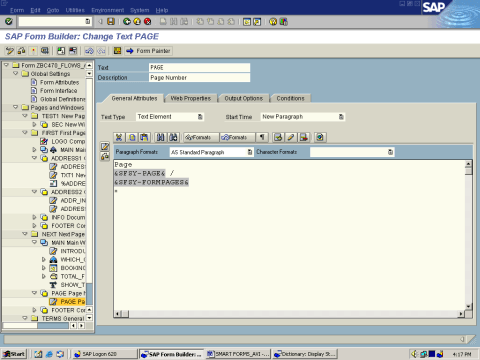Click the Display/Change pencil toolbar icon
The image size is (480, 360).
10,51
